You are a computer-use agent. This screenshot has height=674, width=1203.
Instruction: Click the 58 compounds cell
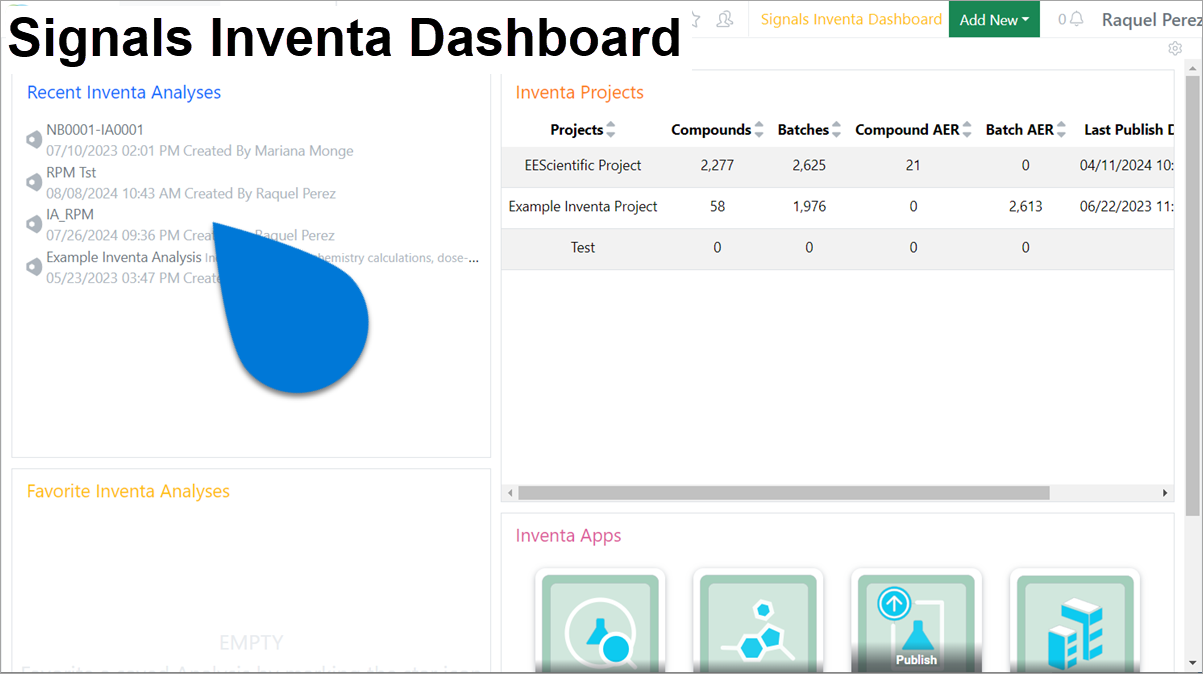coord(717,206)
